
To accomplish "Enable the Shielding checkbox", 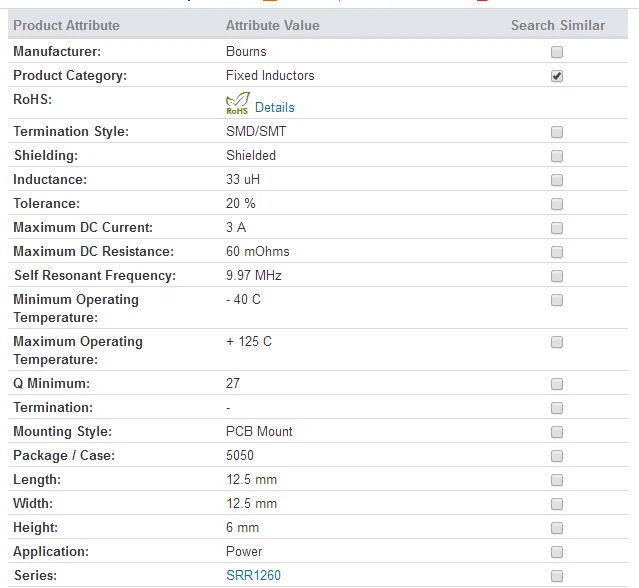I will (x=557, y=156).
